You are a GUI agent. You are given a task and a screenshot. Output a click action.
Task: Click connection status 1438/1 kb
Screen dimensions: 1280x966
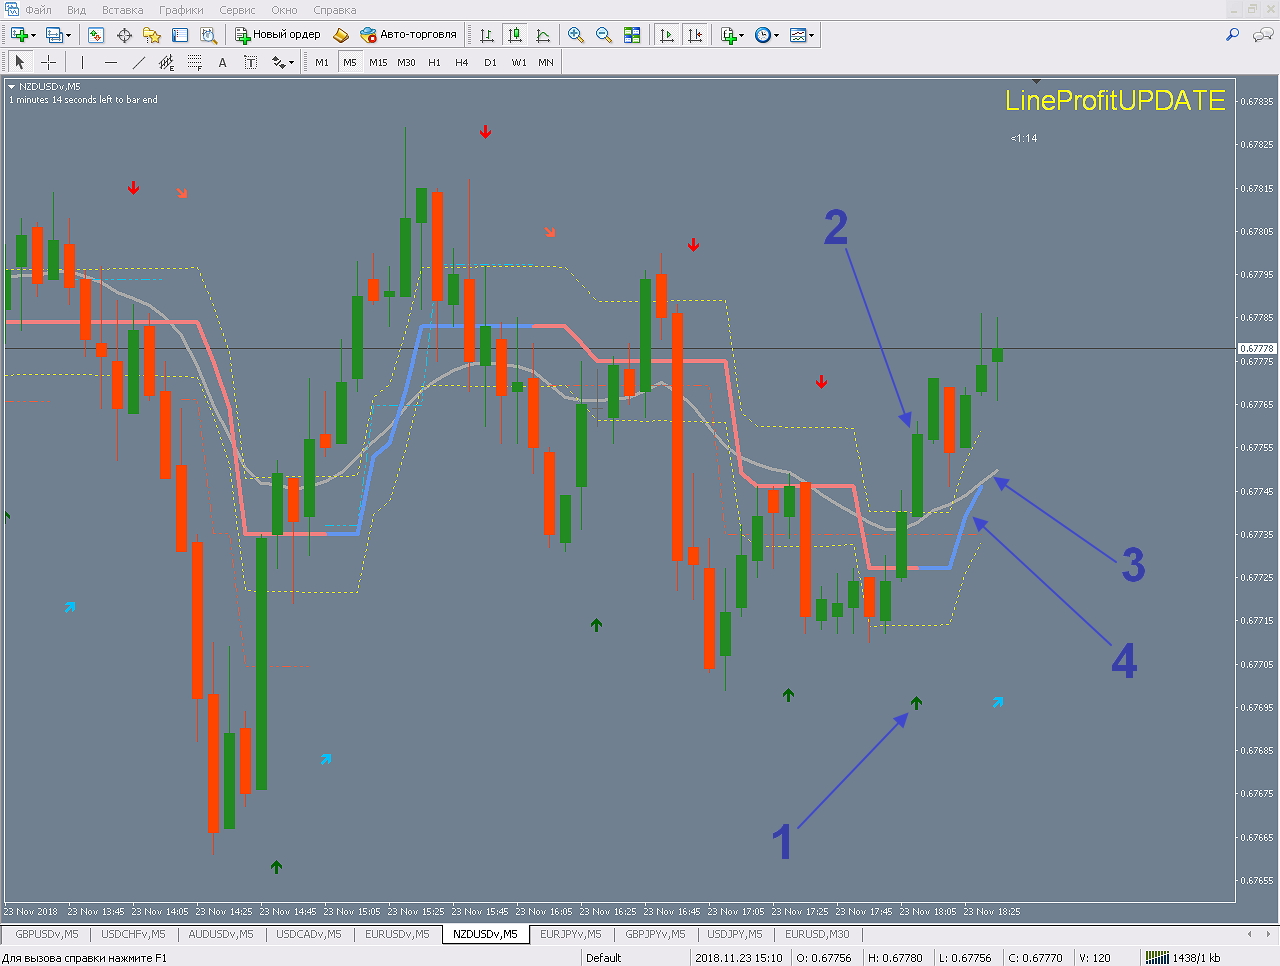(x=1183, y=958)
